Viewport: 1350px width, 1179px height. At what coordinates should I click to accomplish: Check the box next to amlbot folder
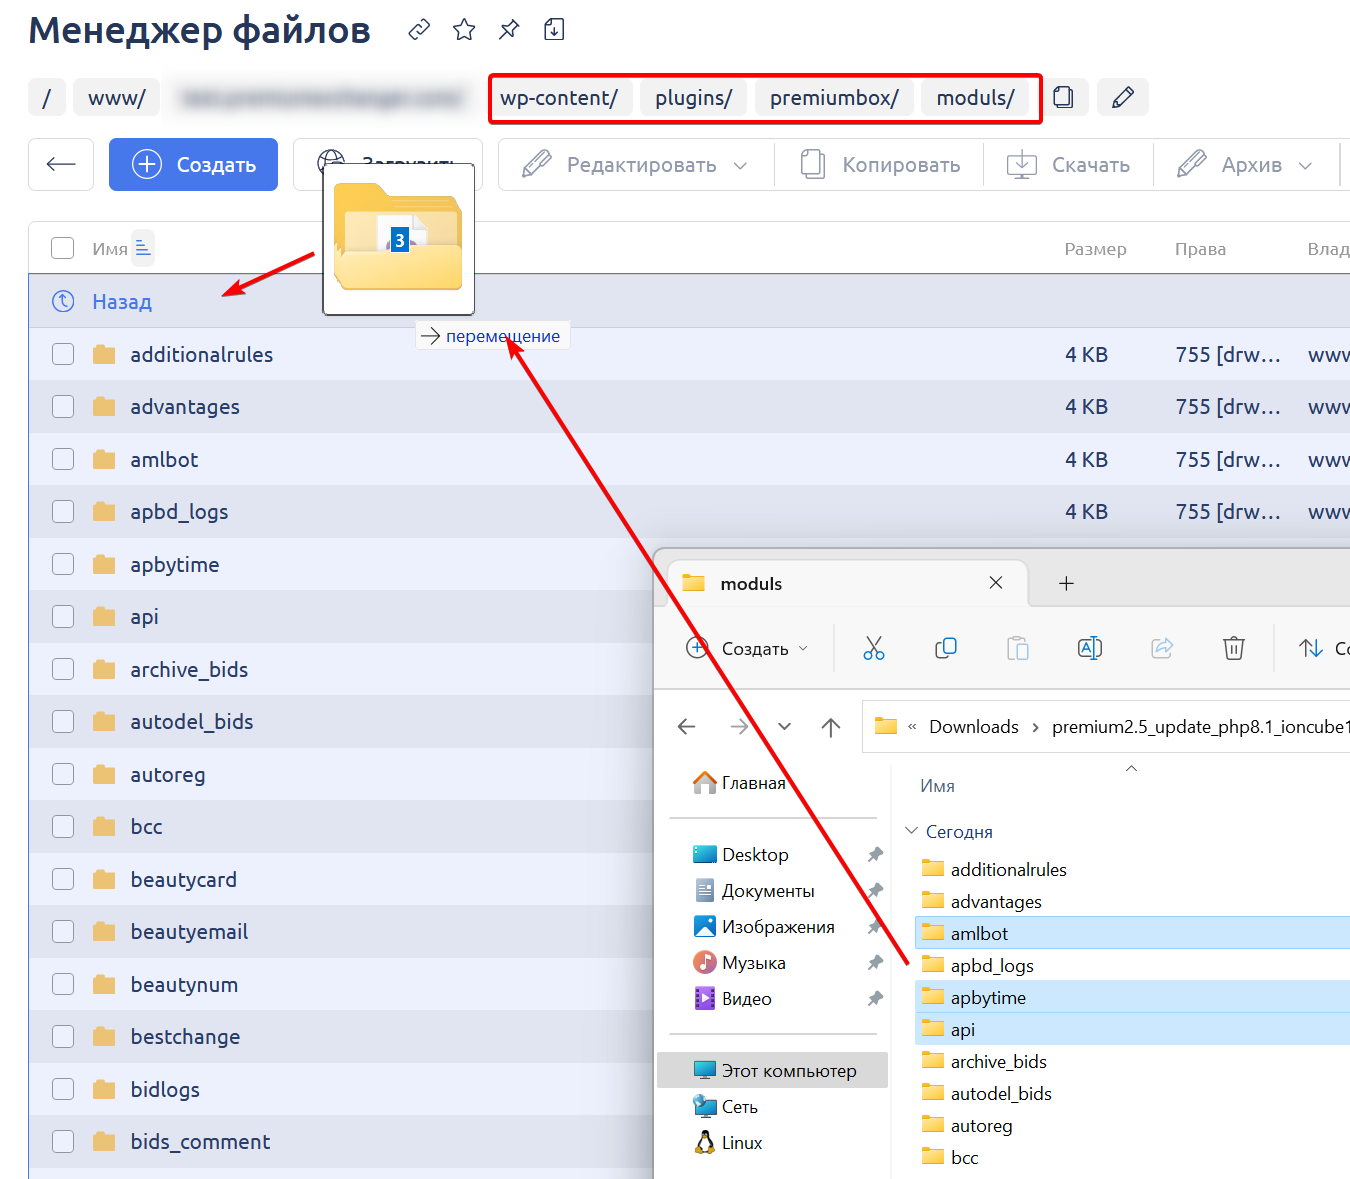[63, 459]
